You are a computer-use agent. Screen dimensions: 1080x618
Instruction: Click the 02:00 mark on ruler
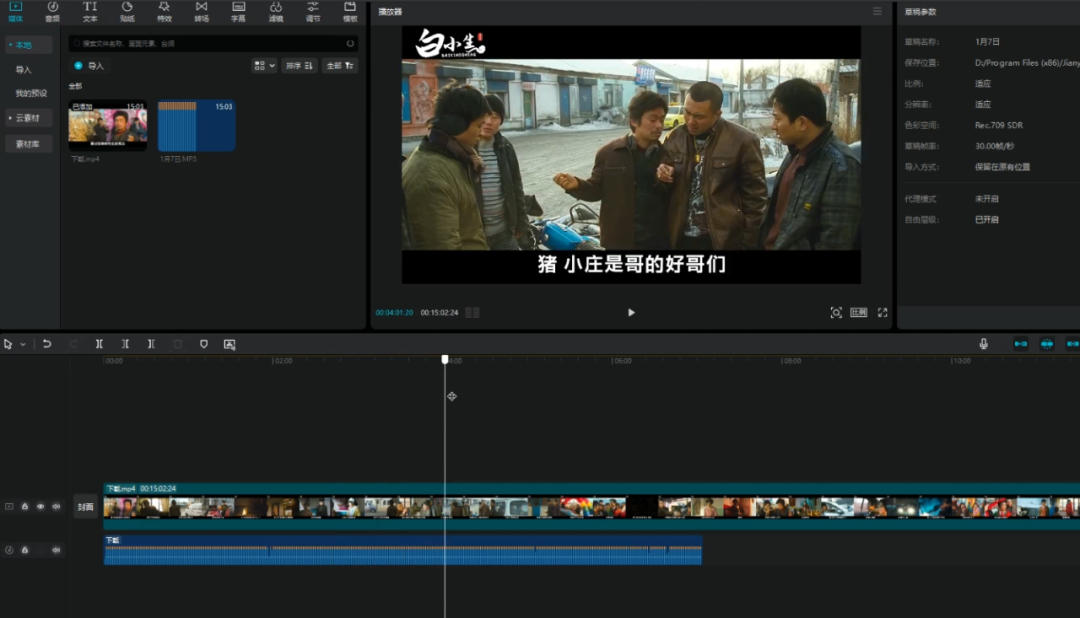point(282,361)
